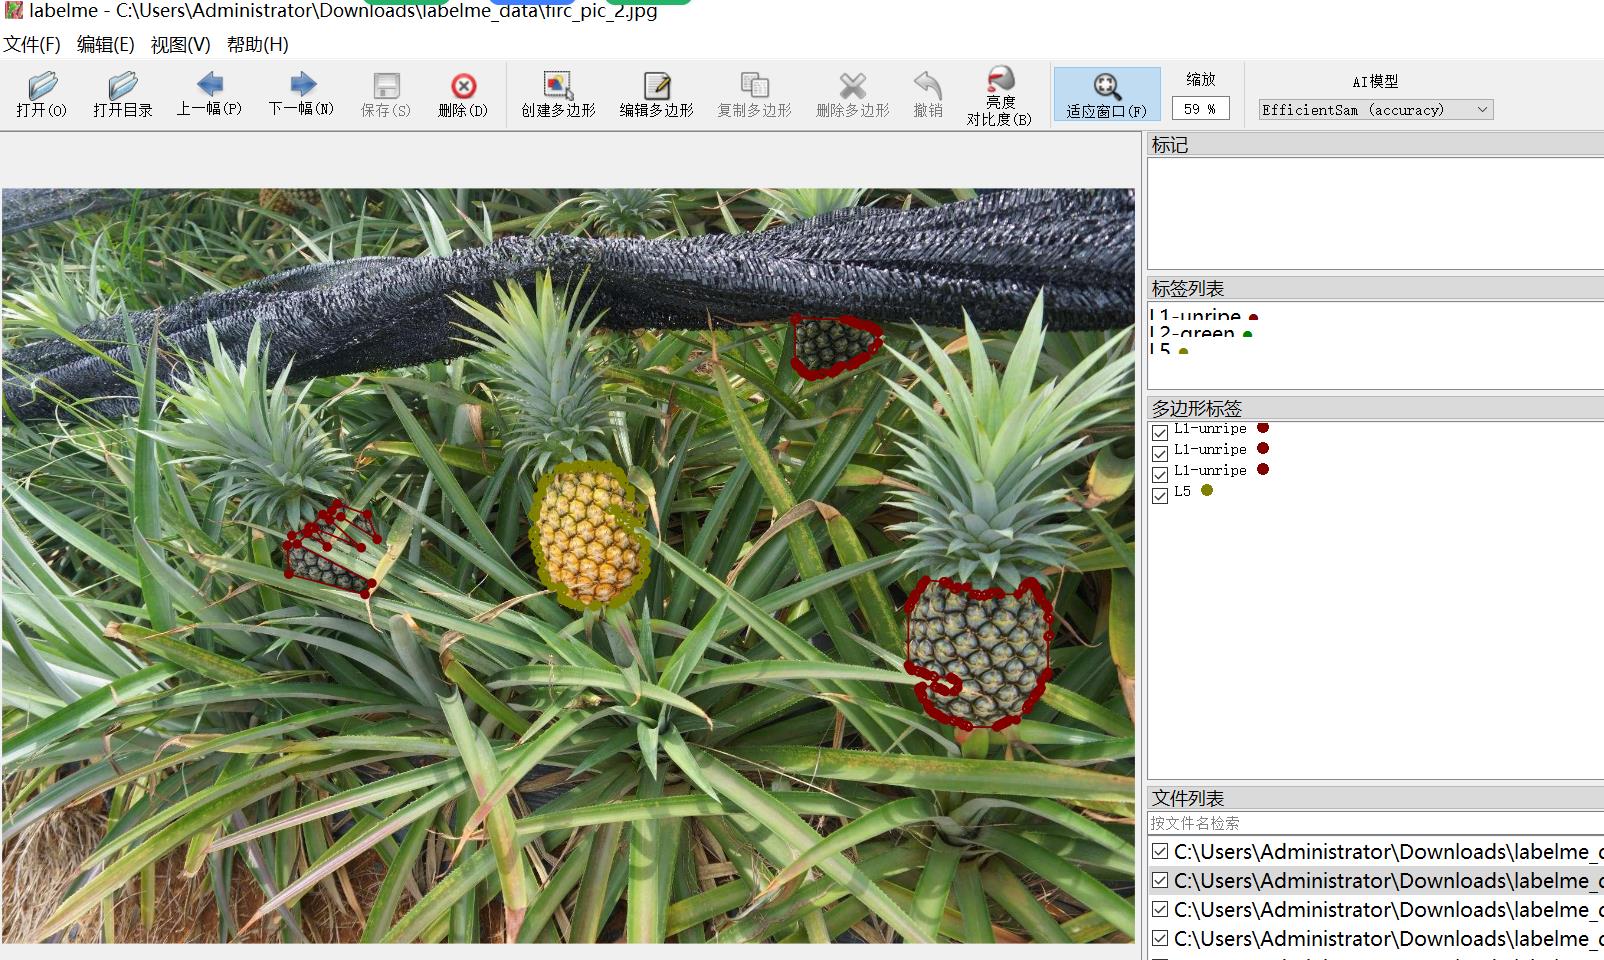Click the file name search box (按文件名检索)
Viewport: 1604px width, 960px height.
pos(1375,823)
